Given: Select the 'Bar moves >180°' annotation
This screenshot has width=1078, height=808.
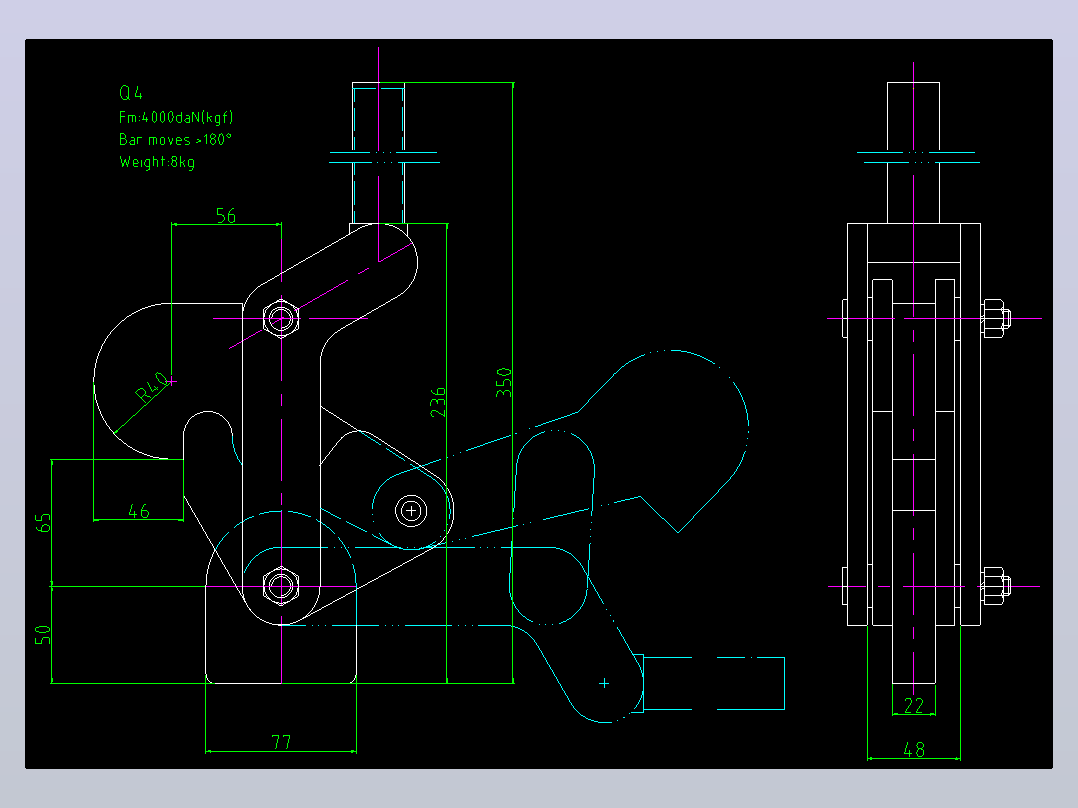Looking at the screenshot, I should (175, 140).
